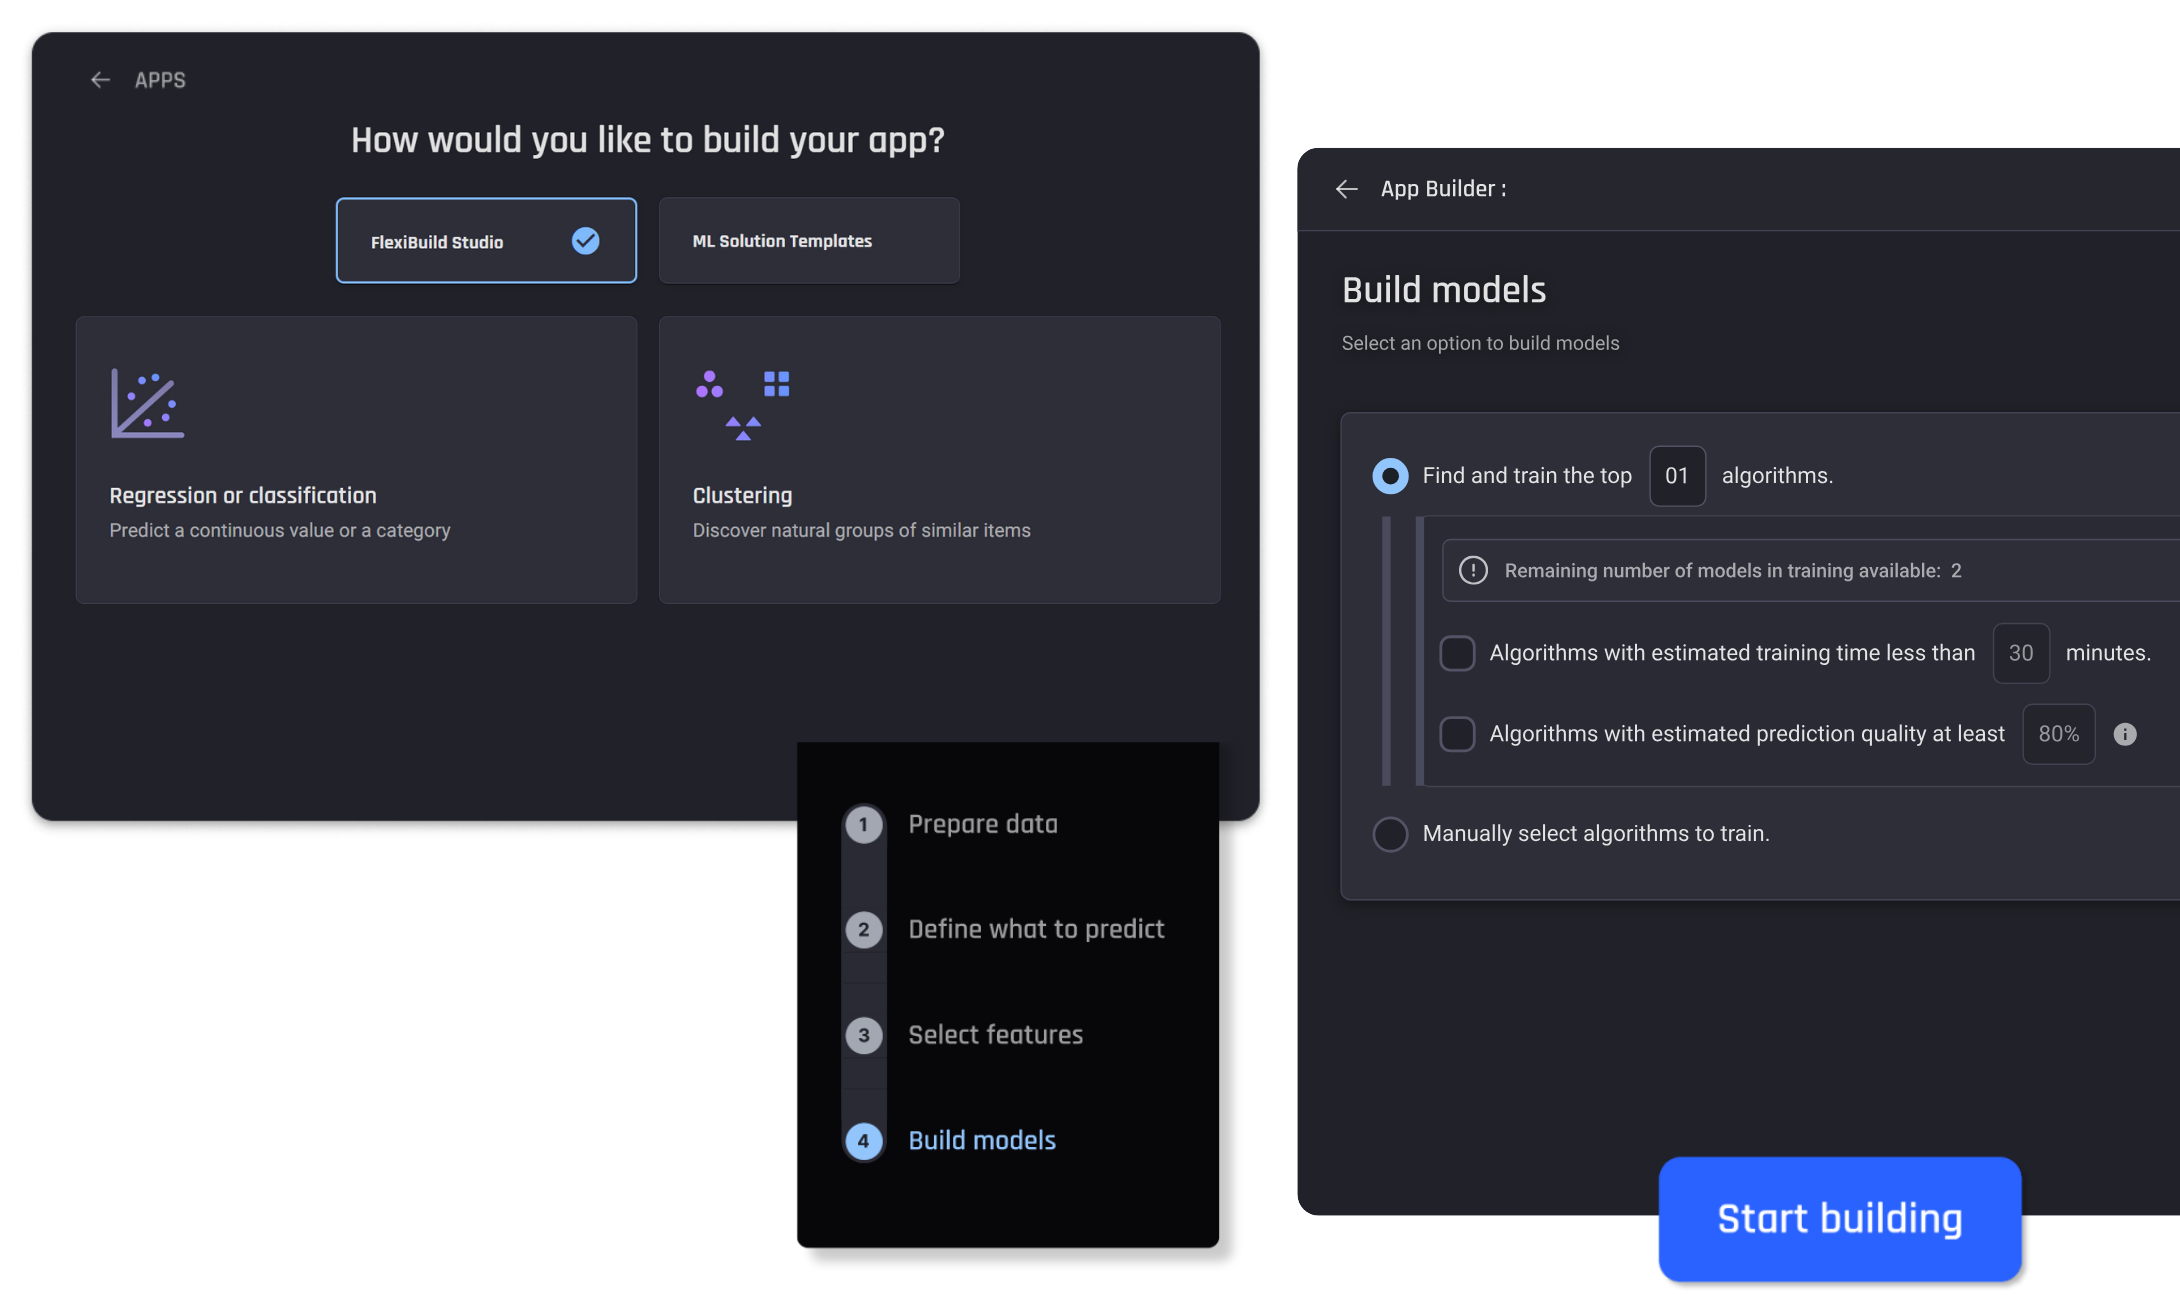Enable the estimated prediction quality checkbox
The height and width of the screenshot is (1300, 2180).
1457,734
